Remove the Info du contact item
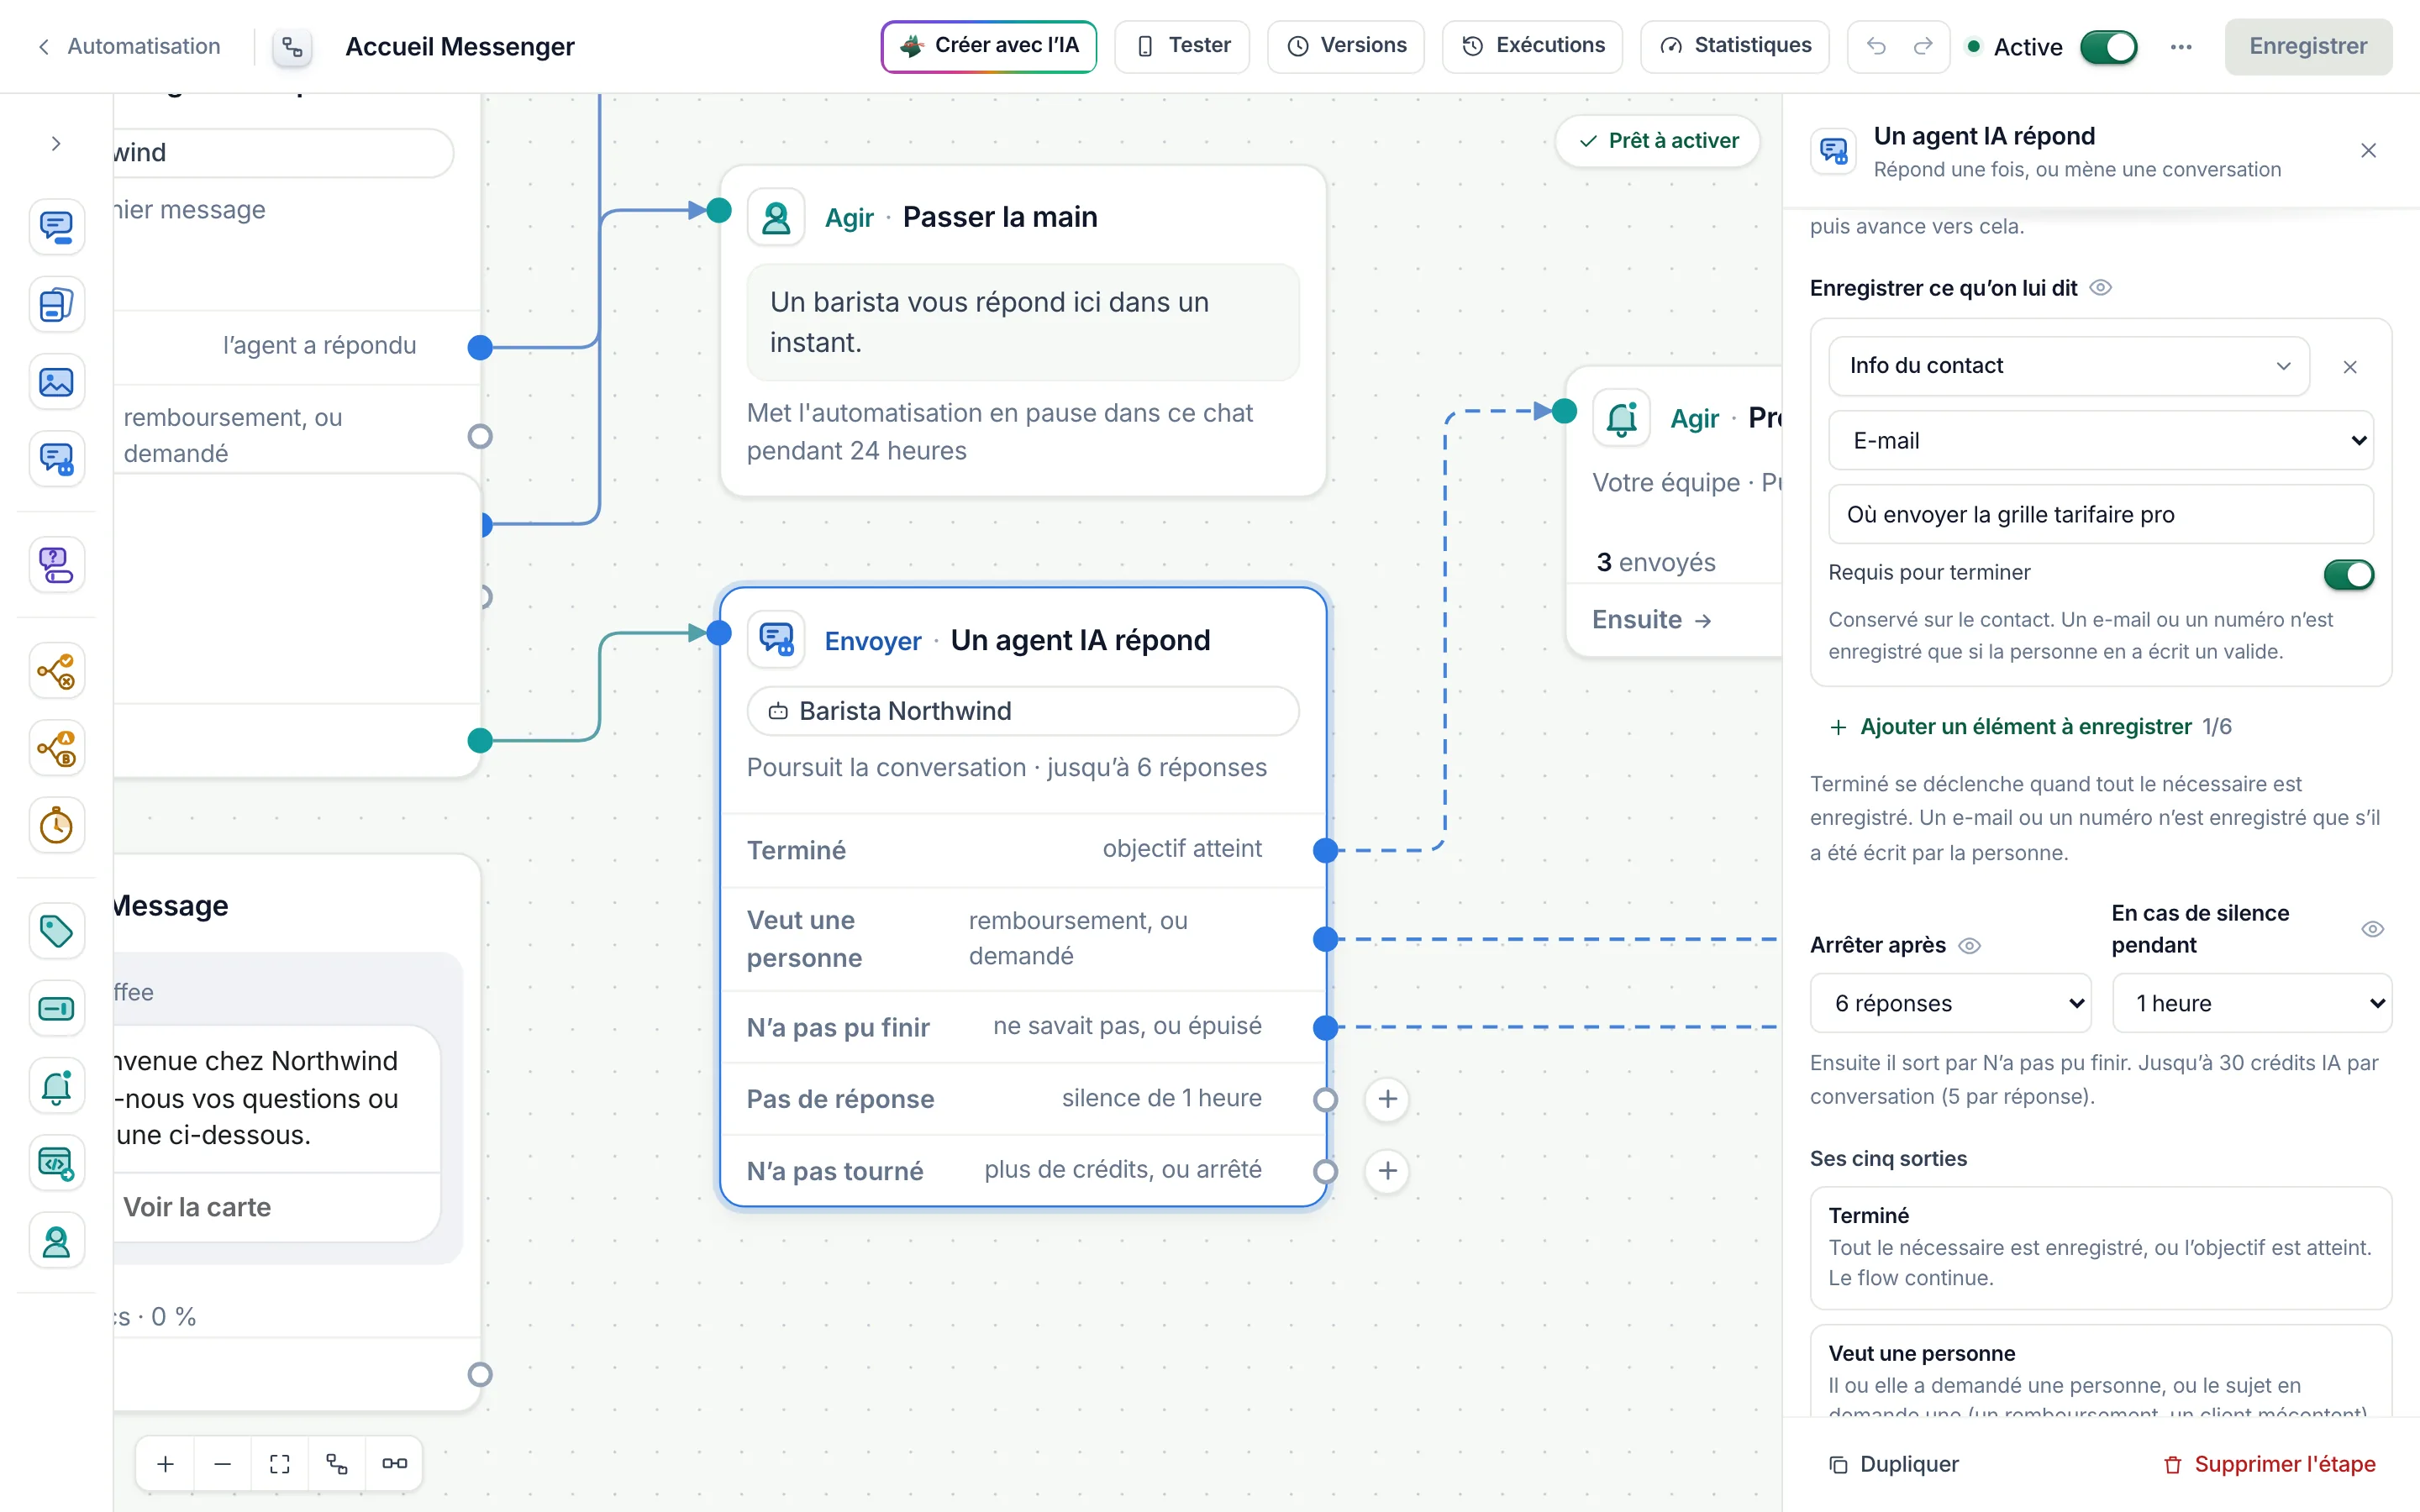 click(2350, 367)
